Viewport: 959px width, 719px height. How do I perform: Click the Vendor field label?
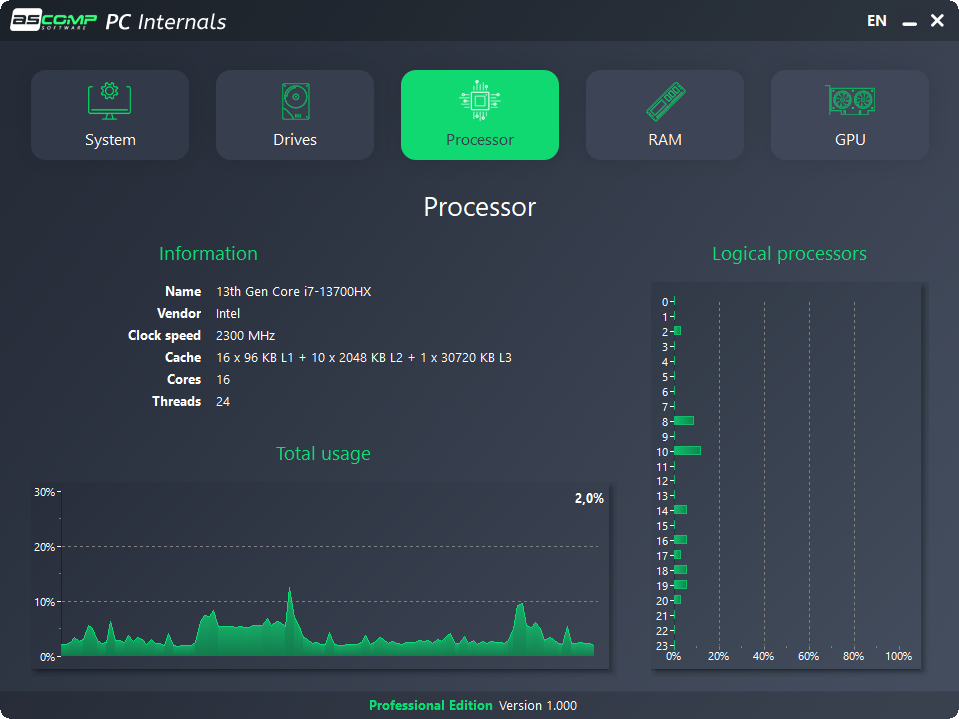pyautogui.click(x=179, y=314)
